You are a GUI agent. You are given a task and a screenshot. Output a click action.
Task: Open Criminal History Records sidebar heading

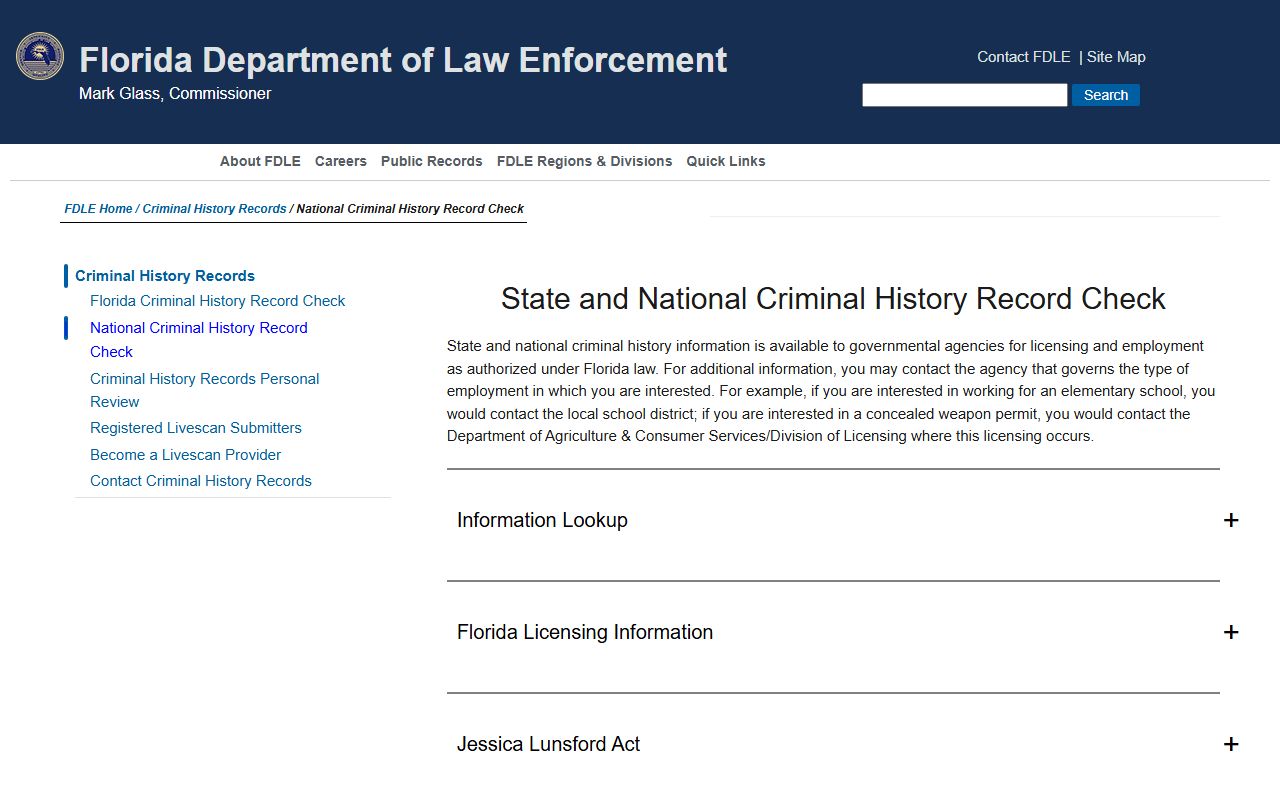click(x=165, y=276)
